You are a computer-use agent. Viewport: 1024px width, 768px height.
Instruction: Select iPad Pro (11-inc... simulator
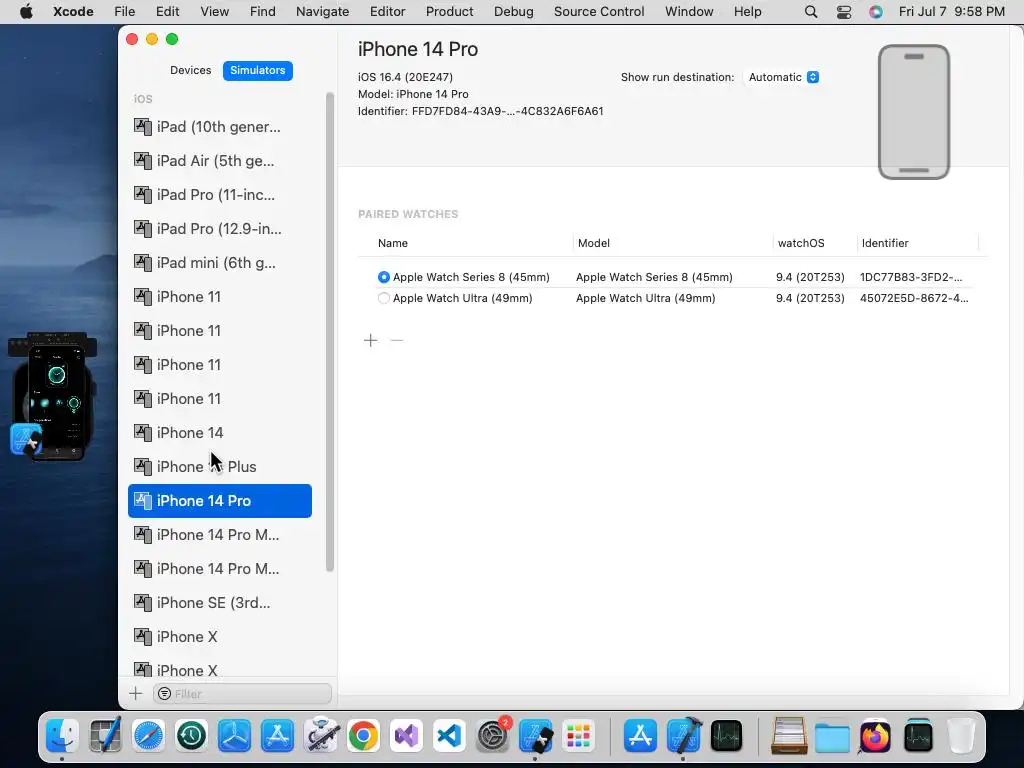(219, 195)
